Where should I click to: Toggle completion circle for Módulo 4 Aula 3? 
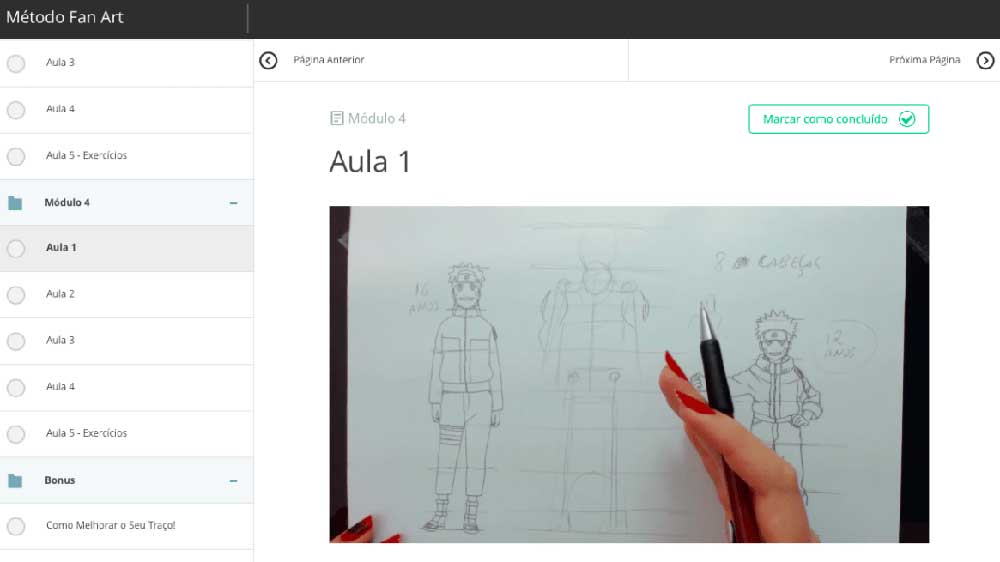click(x=16, y=341)
